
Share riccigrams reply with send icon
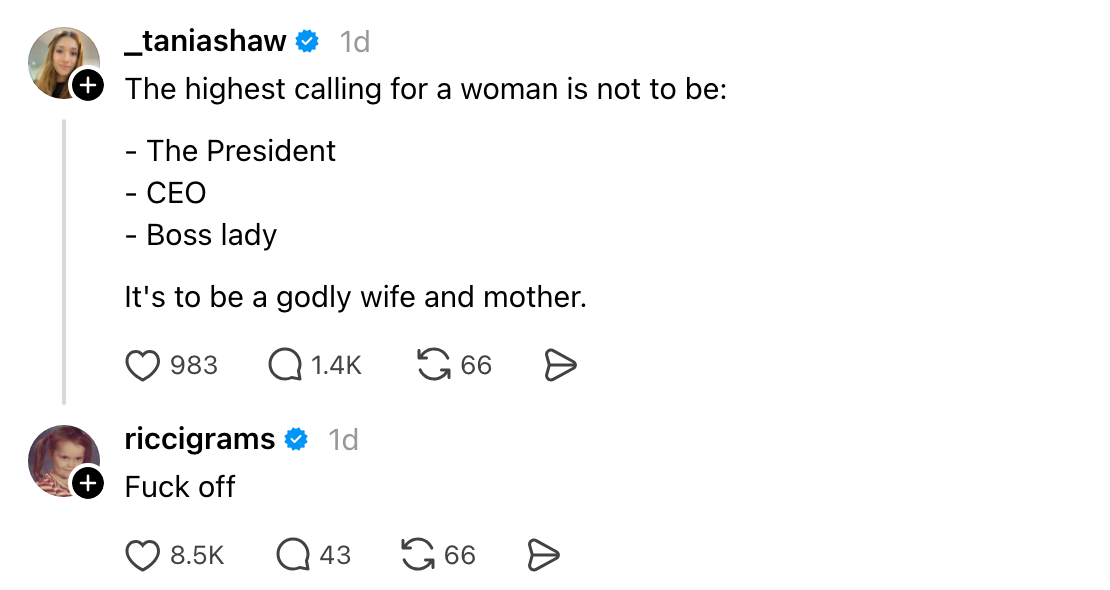(x=543, y=555)
